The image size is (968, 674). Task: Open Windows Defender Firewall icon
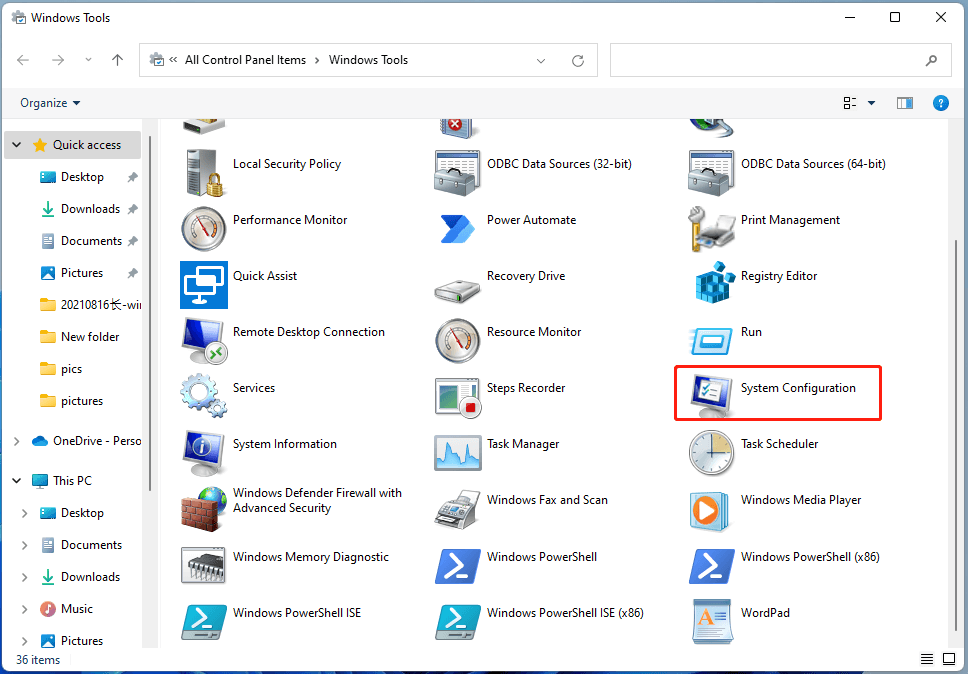204,509
